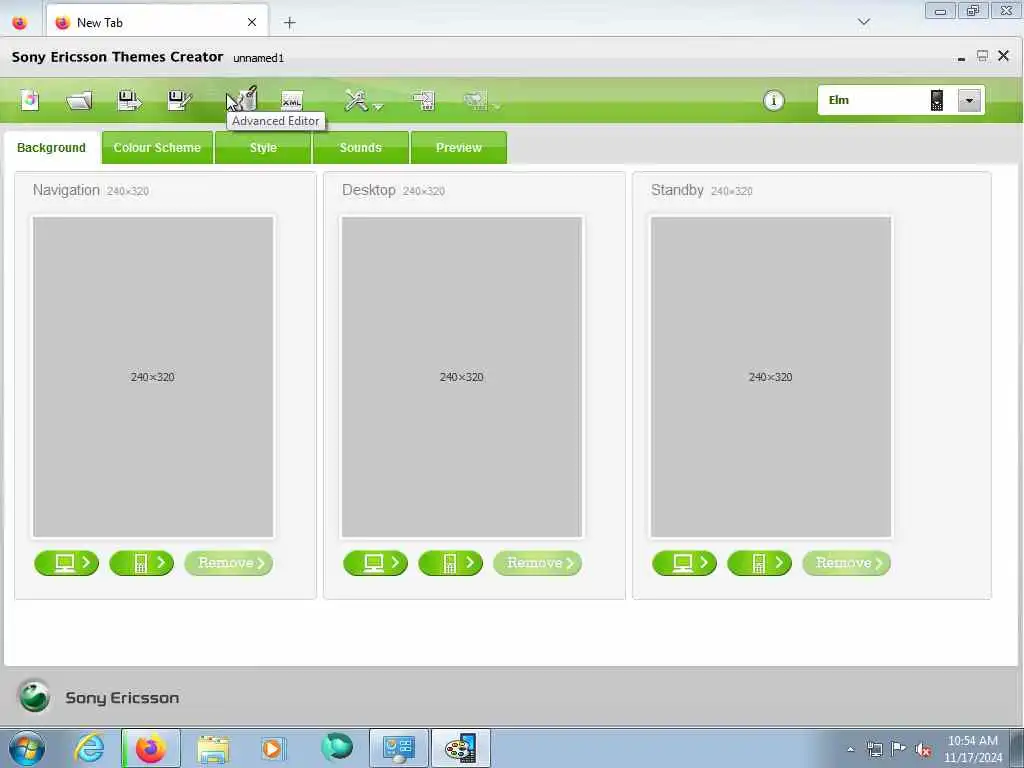Browse computer for Navigation background image
The width and height of the screenshot is (1024, 768).
(67, 563)
